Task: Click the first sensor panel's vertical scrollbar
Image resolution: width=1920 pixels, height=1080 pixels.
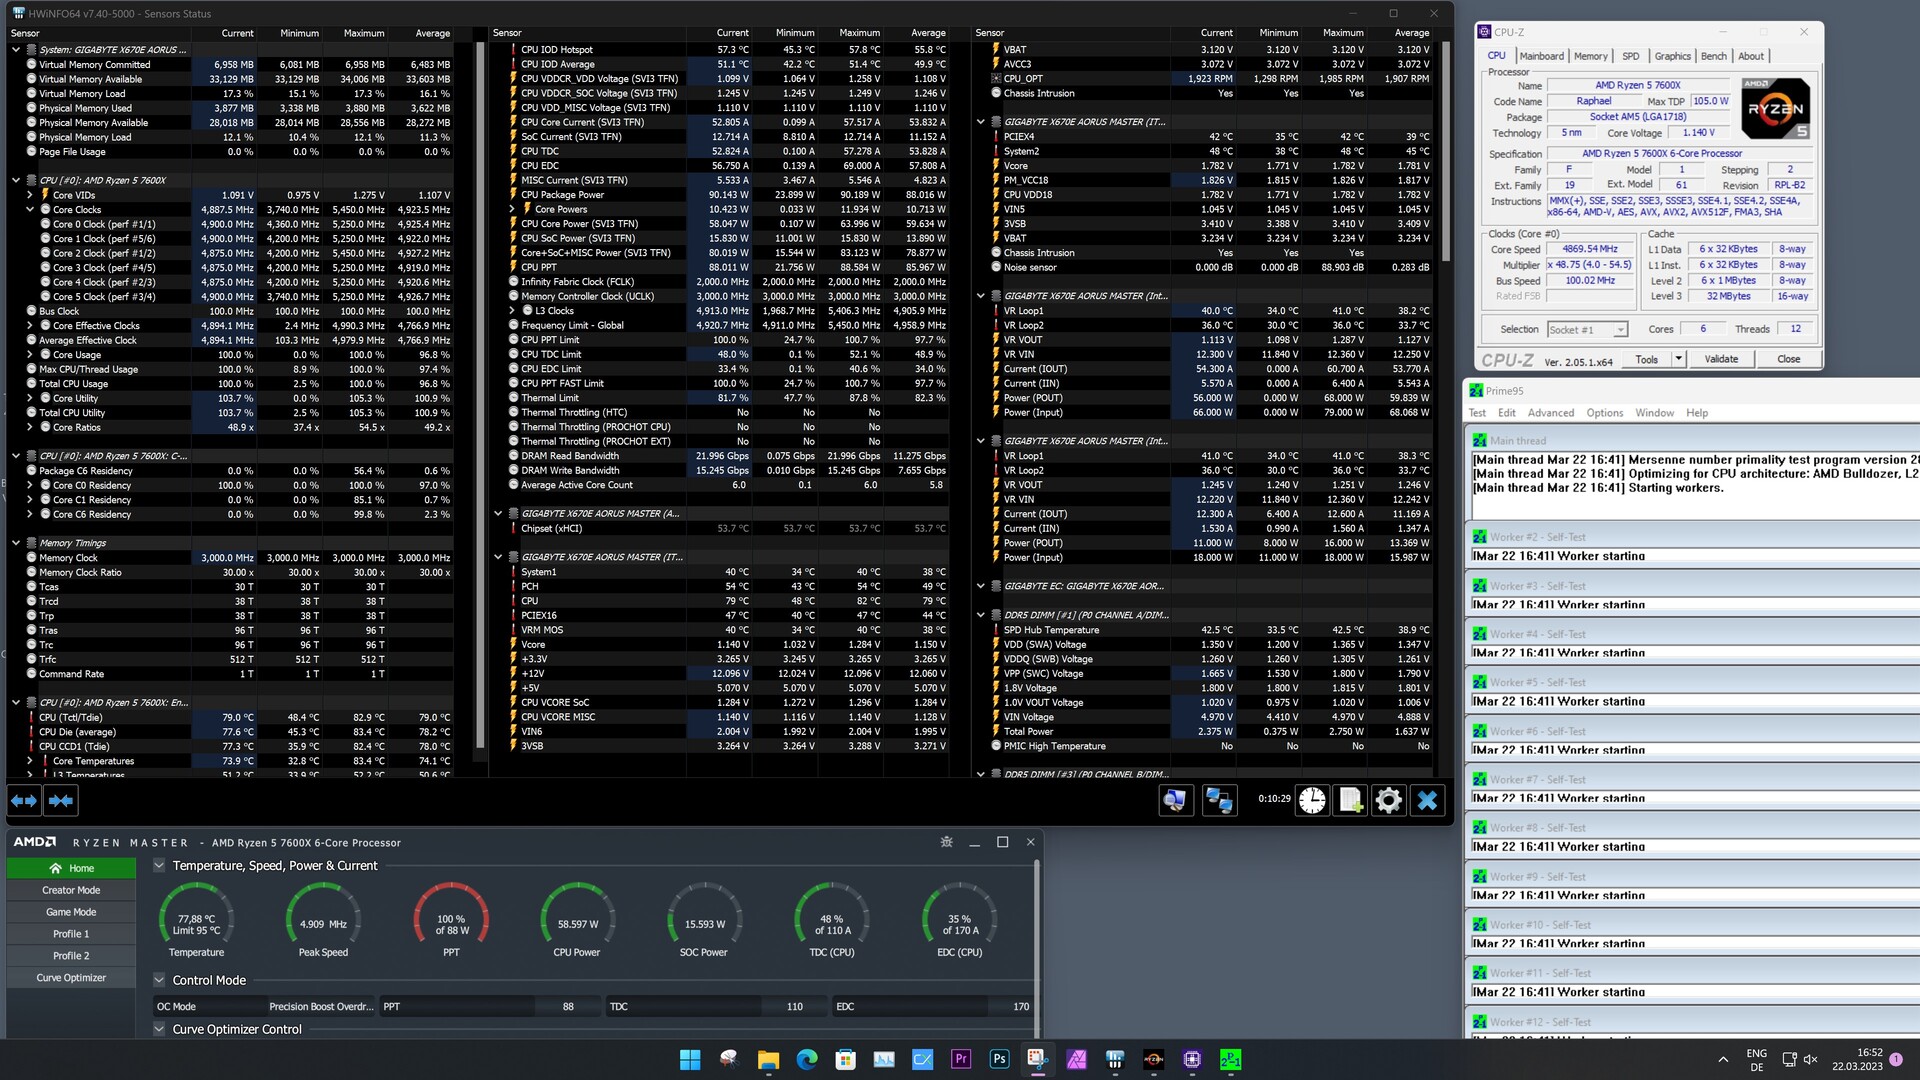Action: tap(480, 400)
